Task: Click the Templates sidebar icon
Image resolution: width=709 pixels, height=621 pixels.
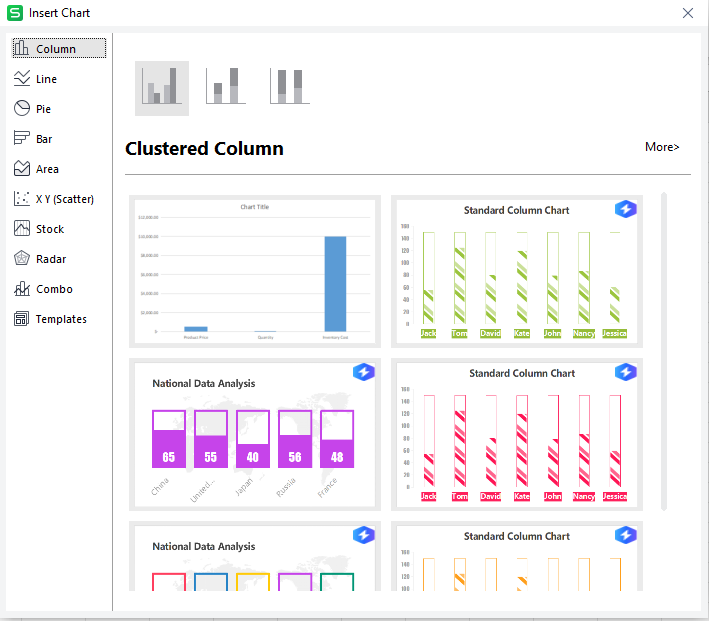Action: (x=22, y=318)
